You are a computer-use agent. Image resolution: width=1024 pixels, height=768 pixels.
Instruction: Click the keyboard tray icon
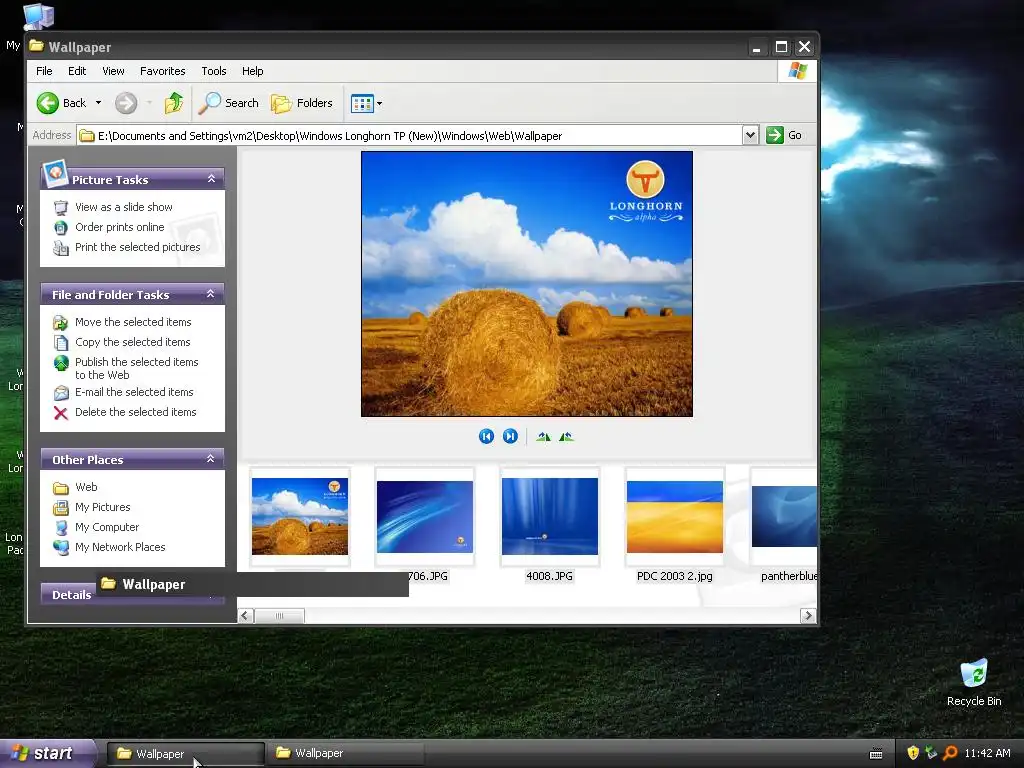click(x=876, y=754)
